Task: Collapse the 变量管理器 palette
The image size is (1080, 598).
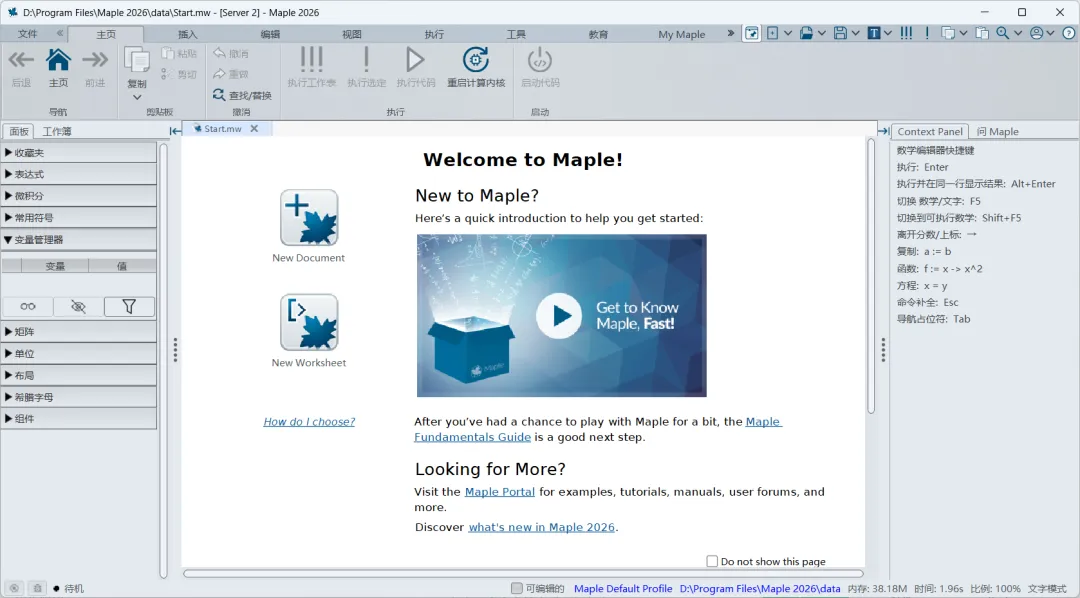Action: tap(79, 240)
